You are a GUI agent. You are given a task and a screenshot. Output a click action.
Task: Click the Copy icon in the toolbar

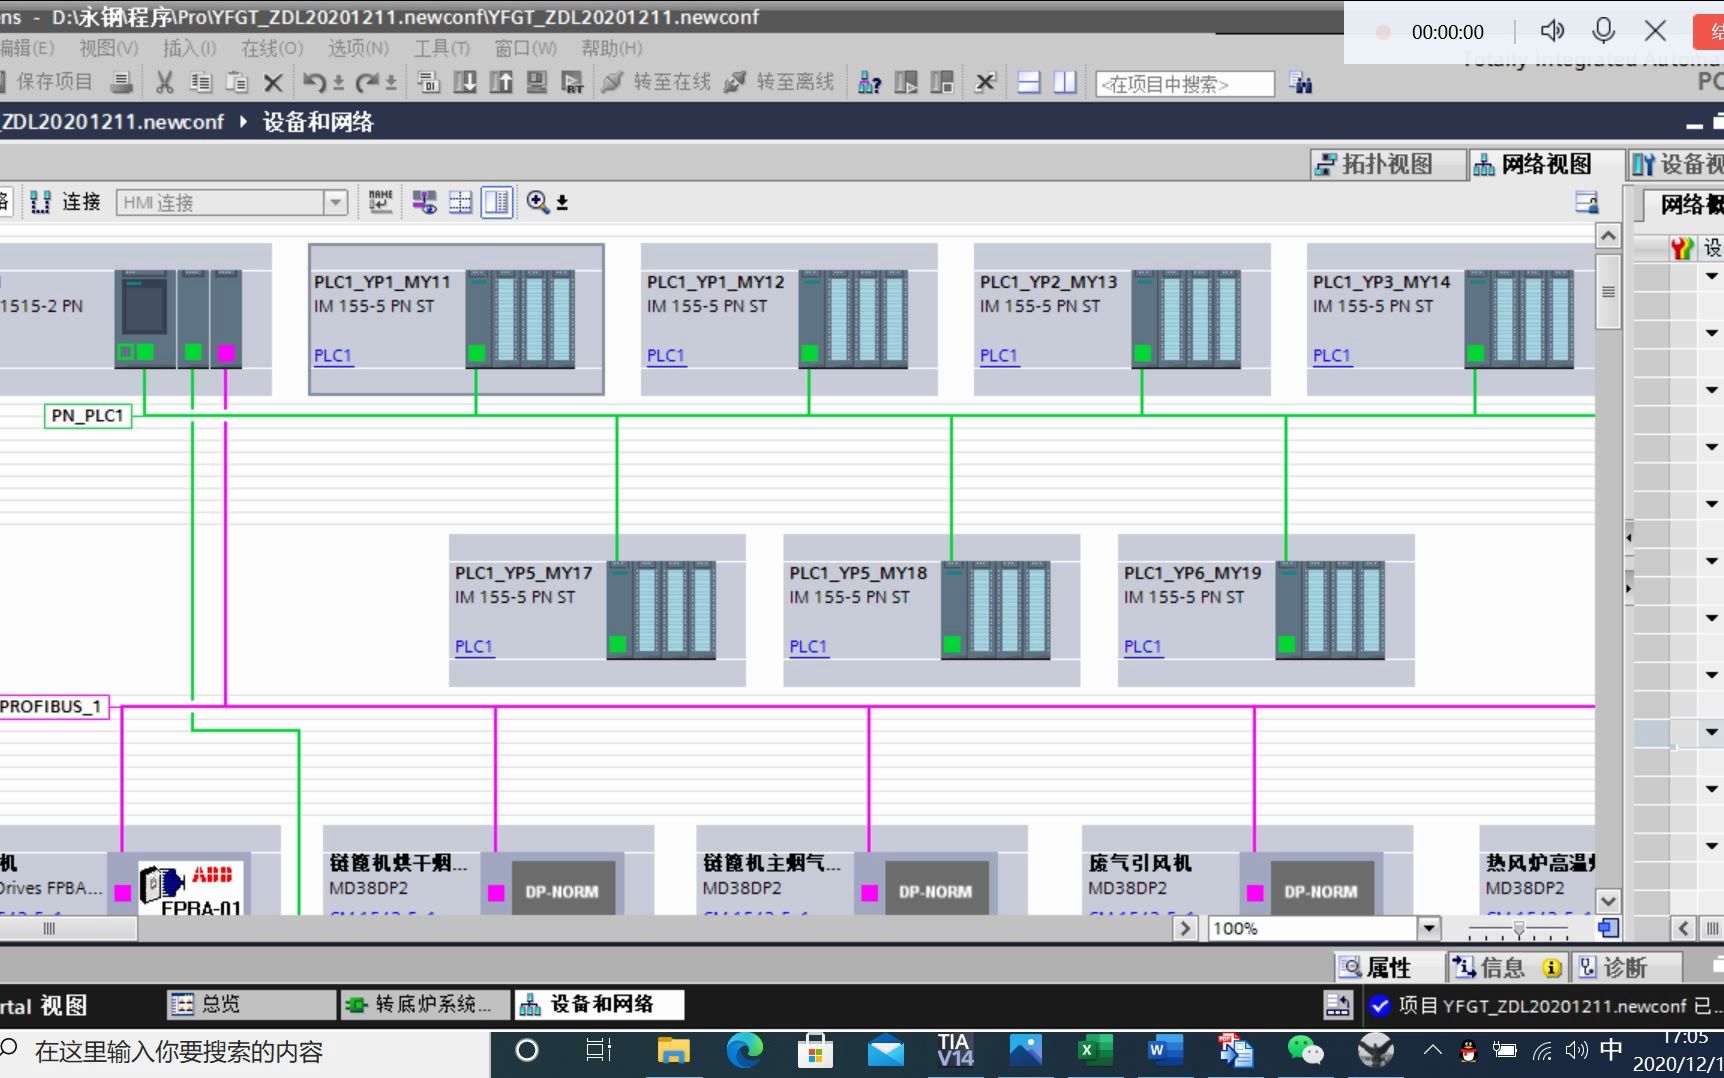201,83
